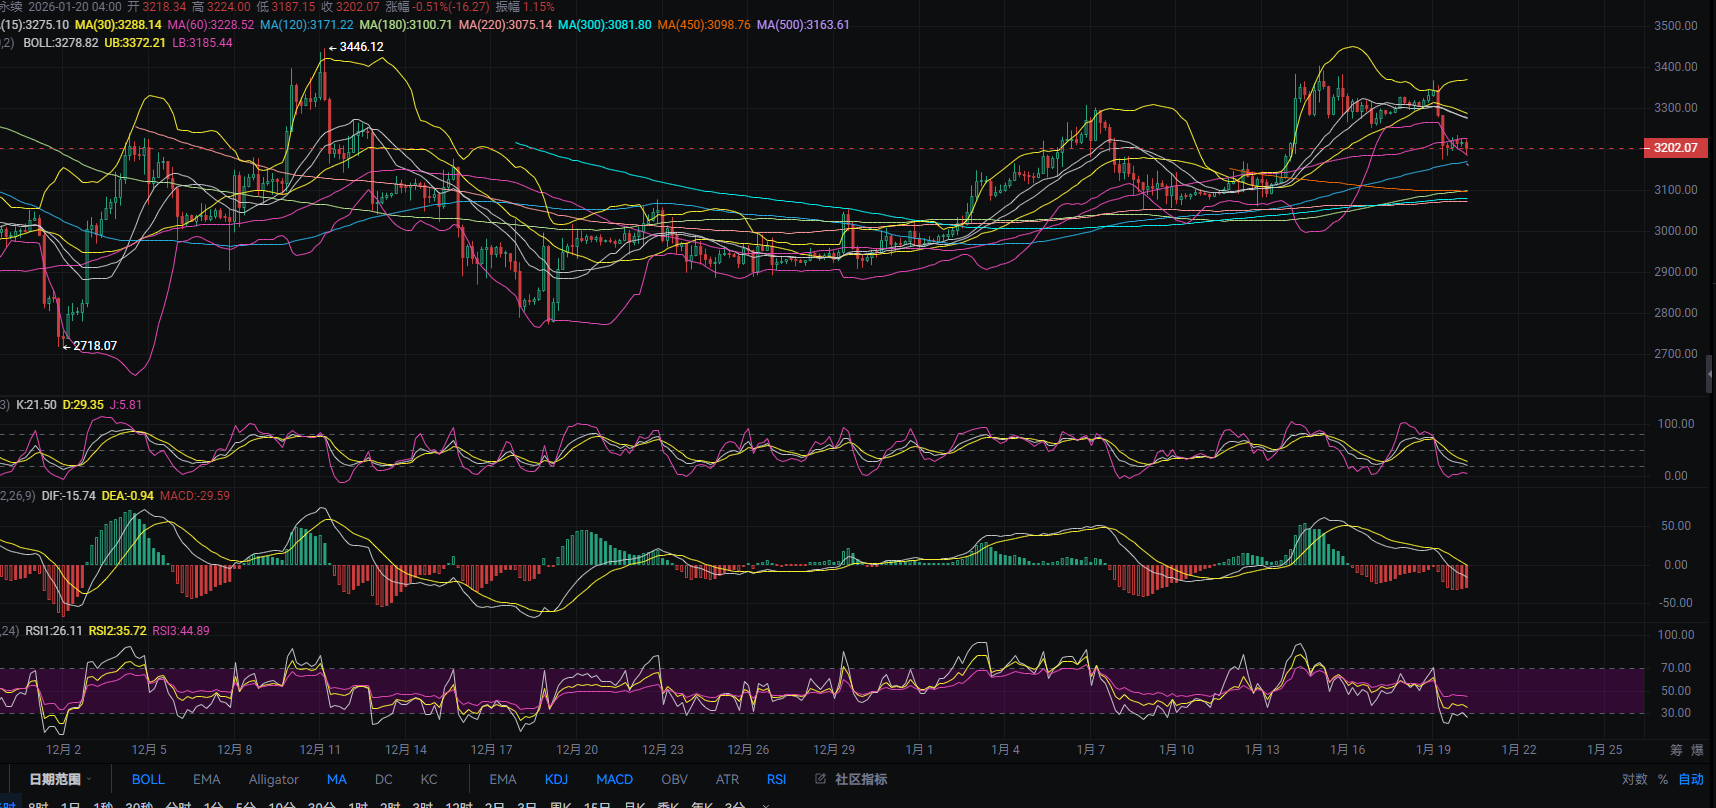
Task: Select 自动 auto scale mode
Action: tap(1691, 779)
